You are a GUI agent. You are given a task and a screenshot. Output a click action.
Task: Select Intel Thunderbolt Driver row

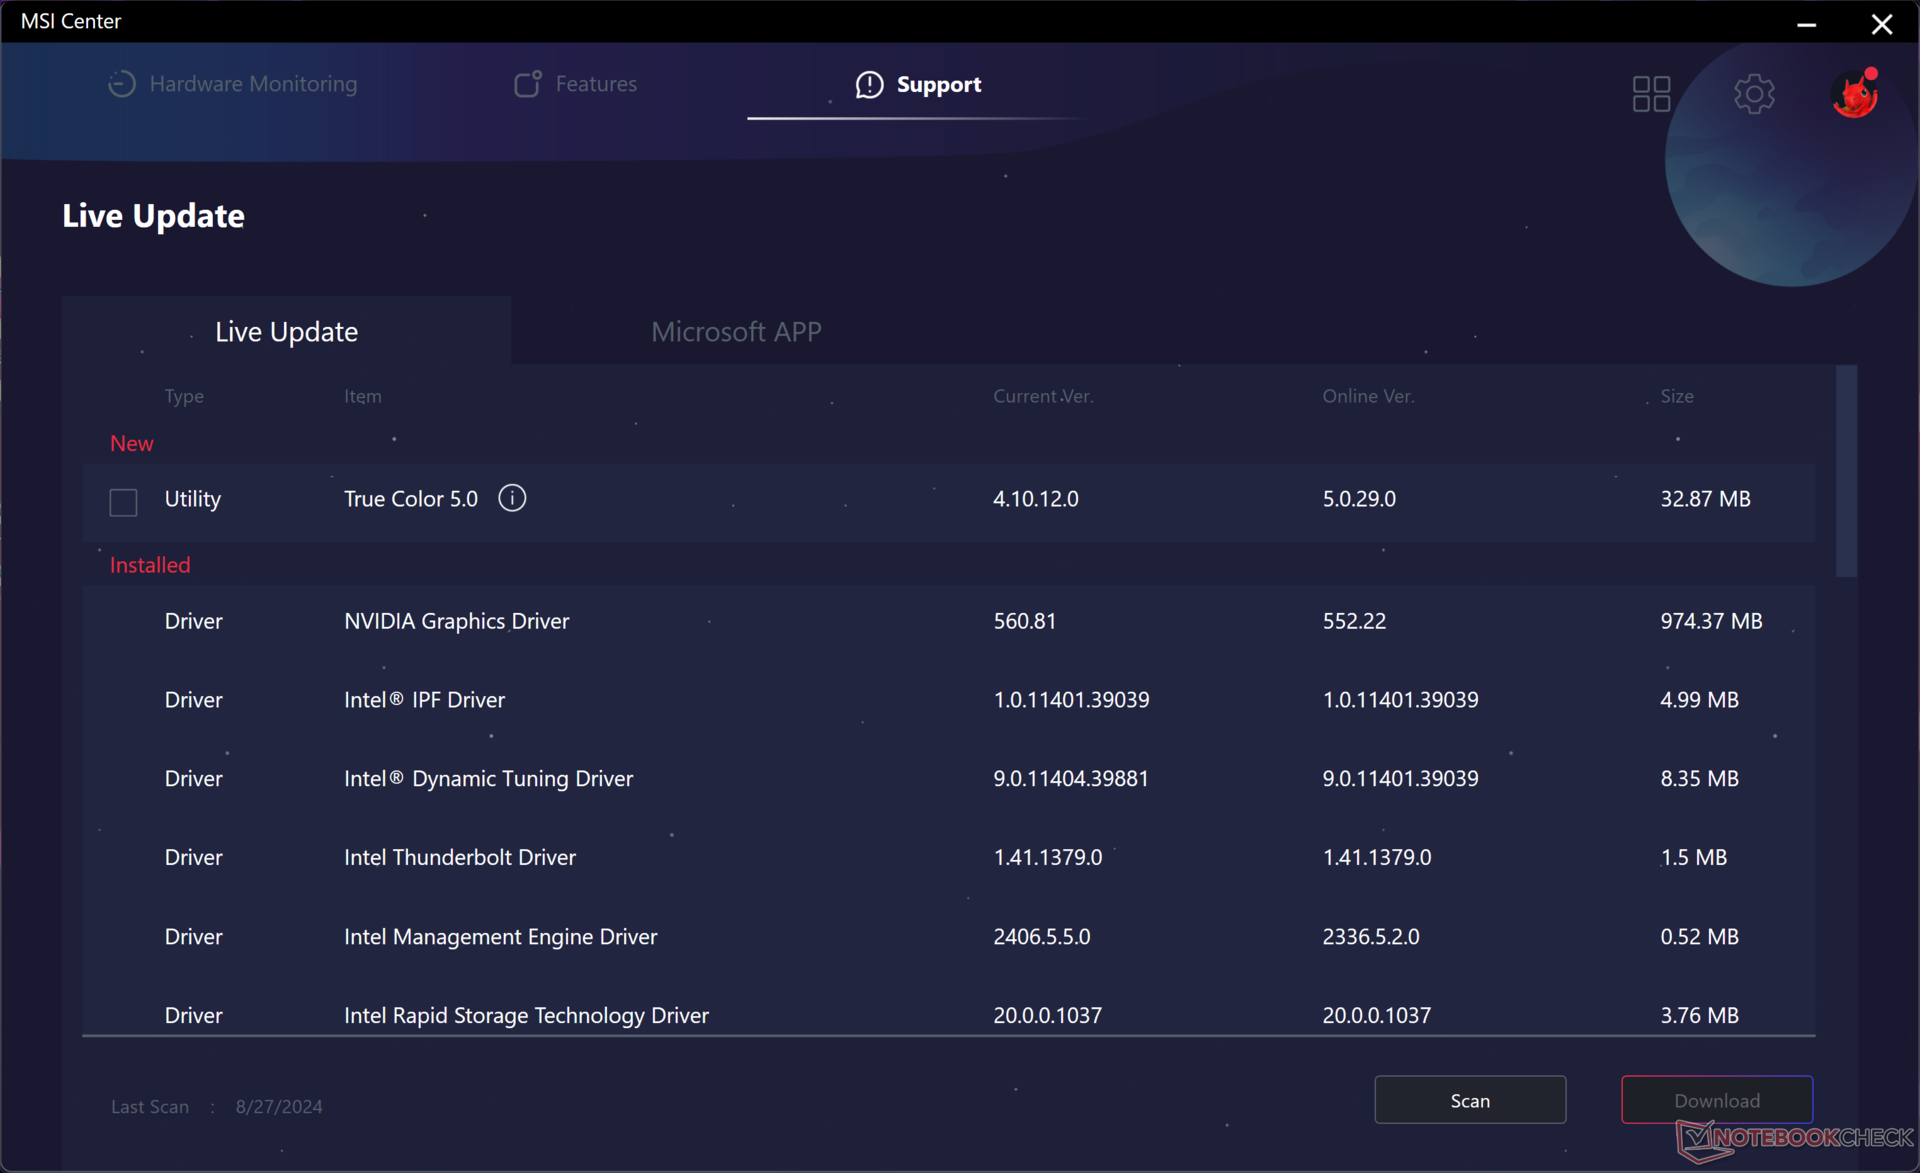948,857
